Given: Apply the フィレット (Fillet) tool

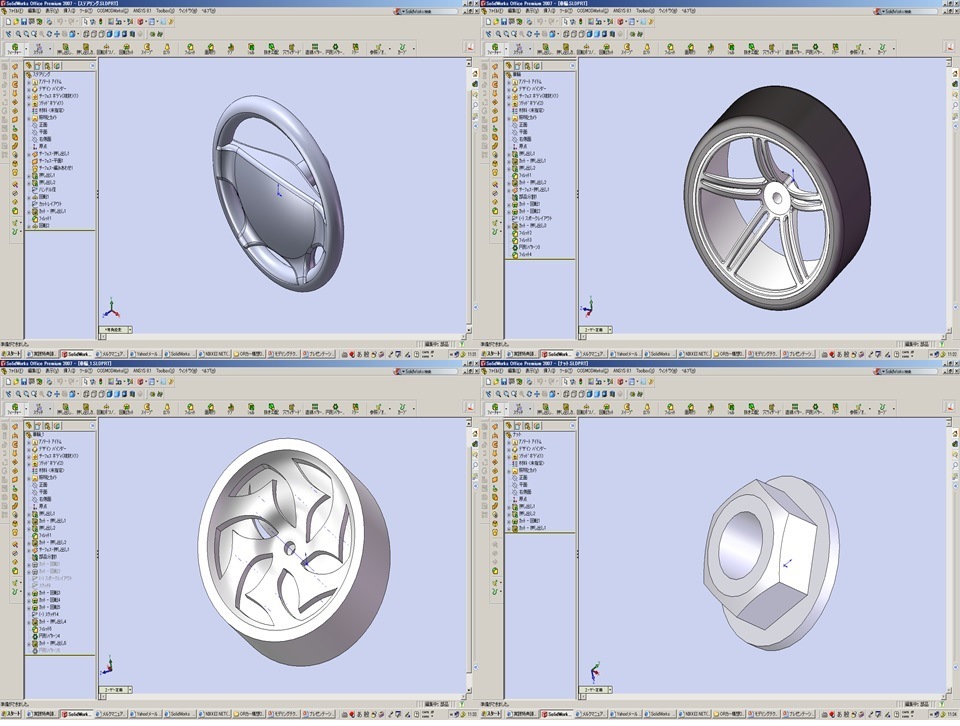Looking at the screenshot, I should [190, 44].
